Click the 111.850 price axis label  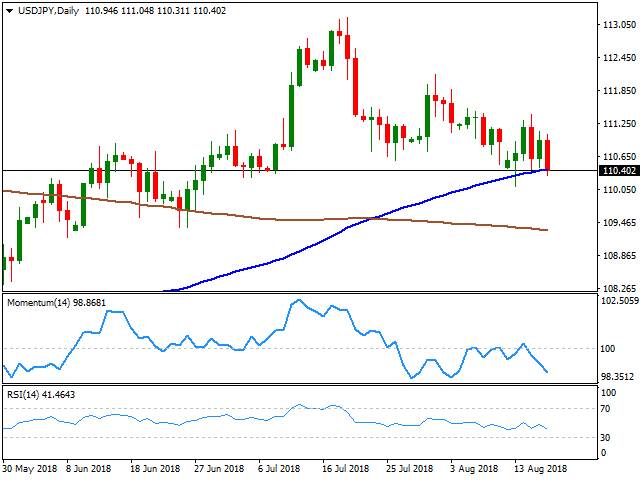coord(619,91)
